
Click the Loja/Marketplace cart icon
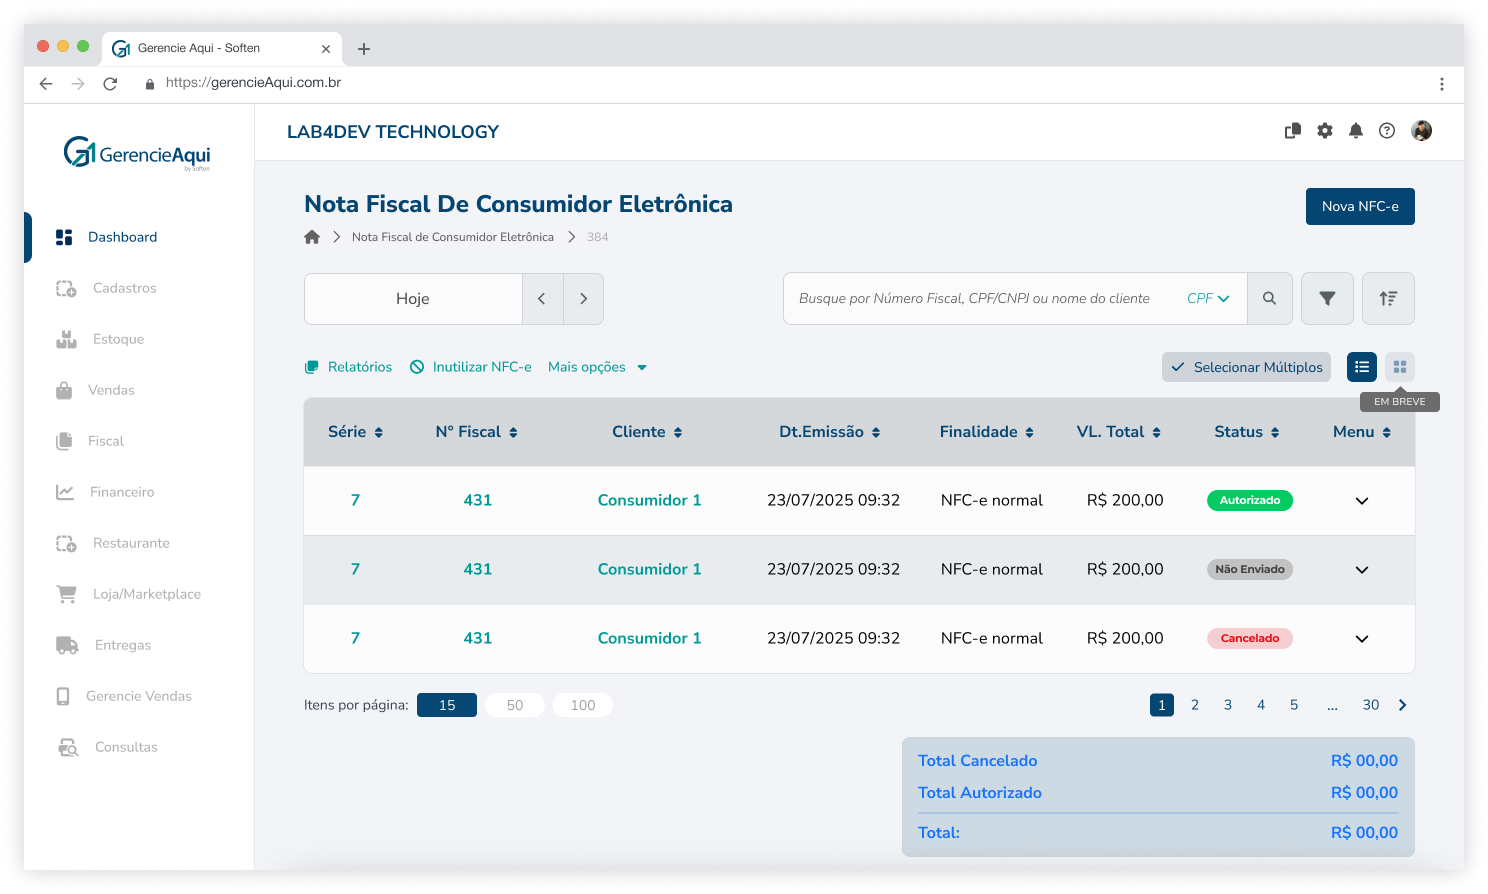tap(67, 594)
